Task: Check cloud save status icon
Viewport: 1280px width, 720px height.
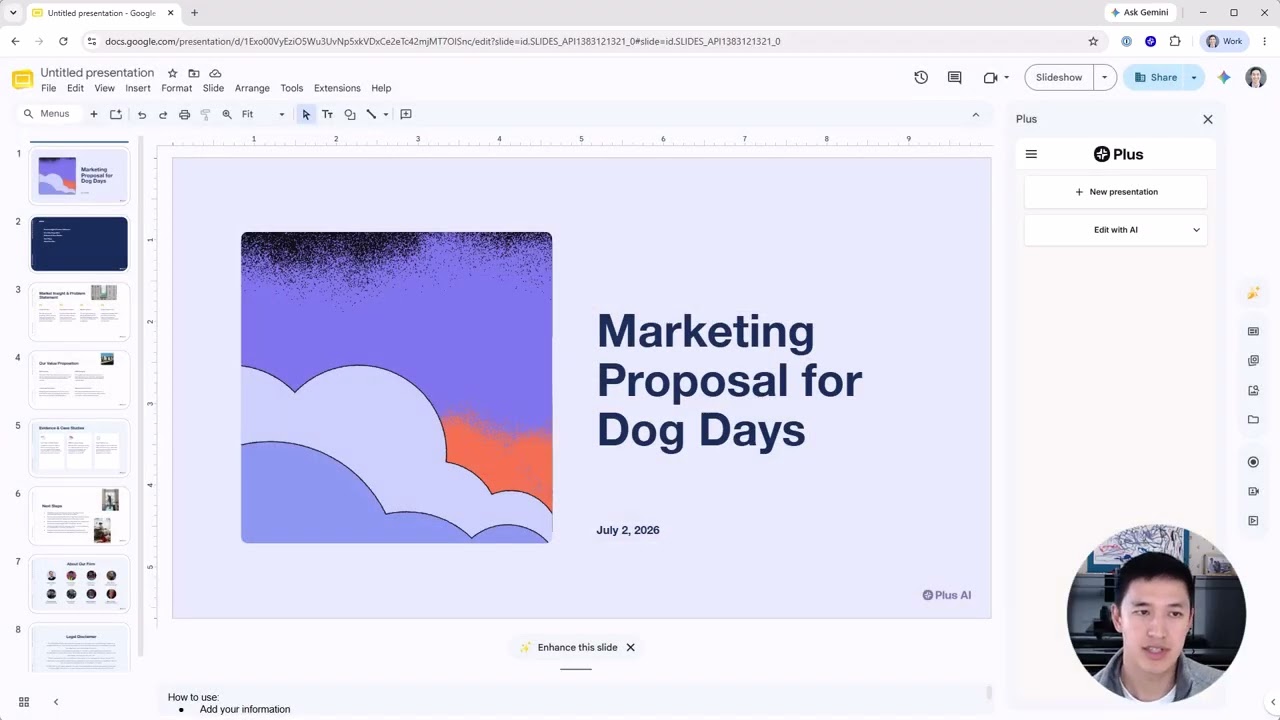Action: [215, 73]
